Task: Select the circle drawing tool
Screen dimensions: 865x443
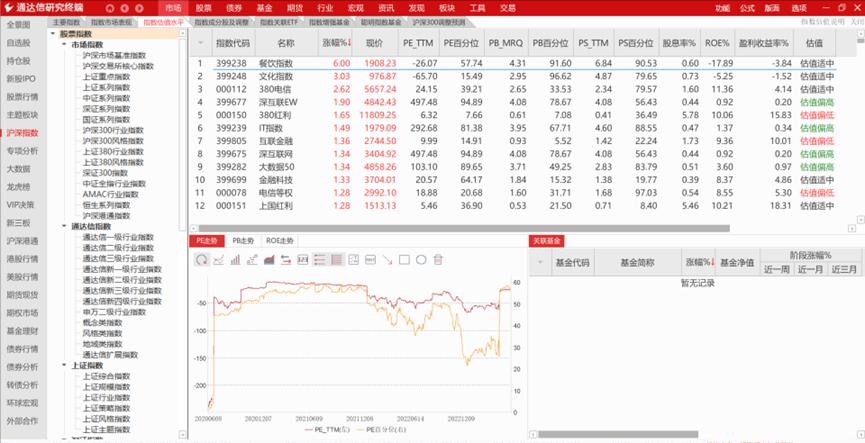Action: 421,260
